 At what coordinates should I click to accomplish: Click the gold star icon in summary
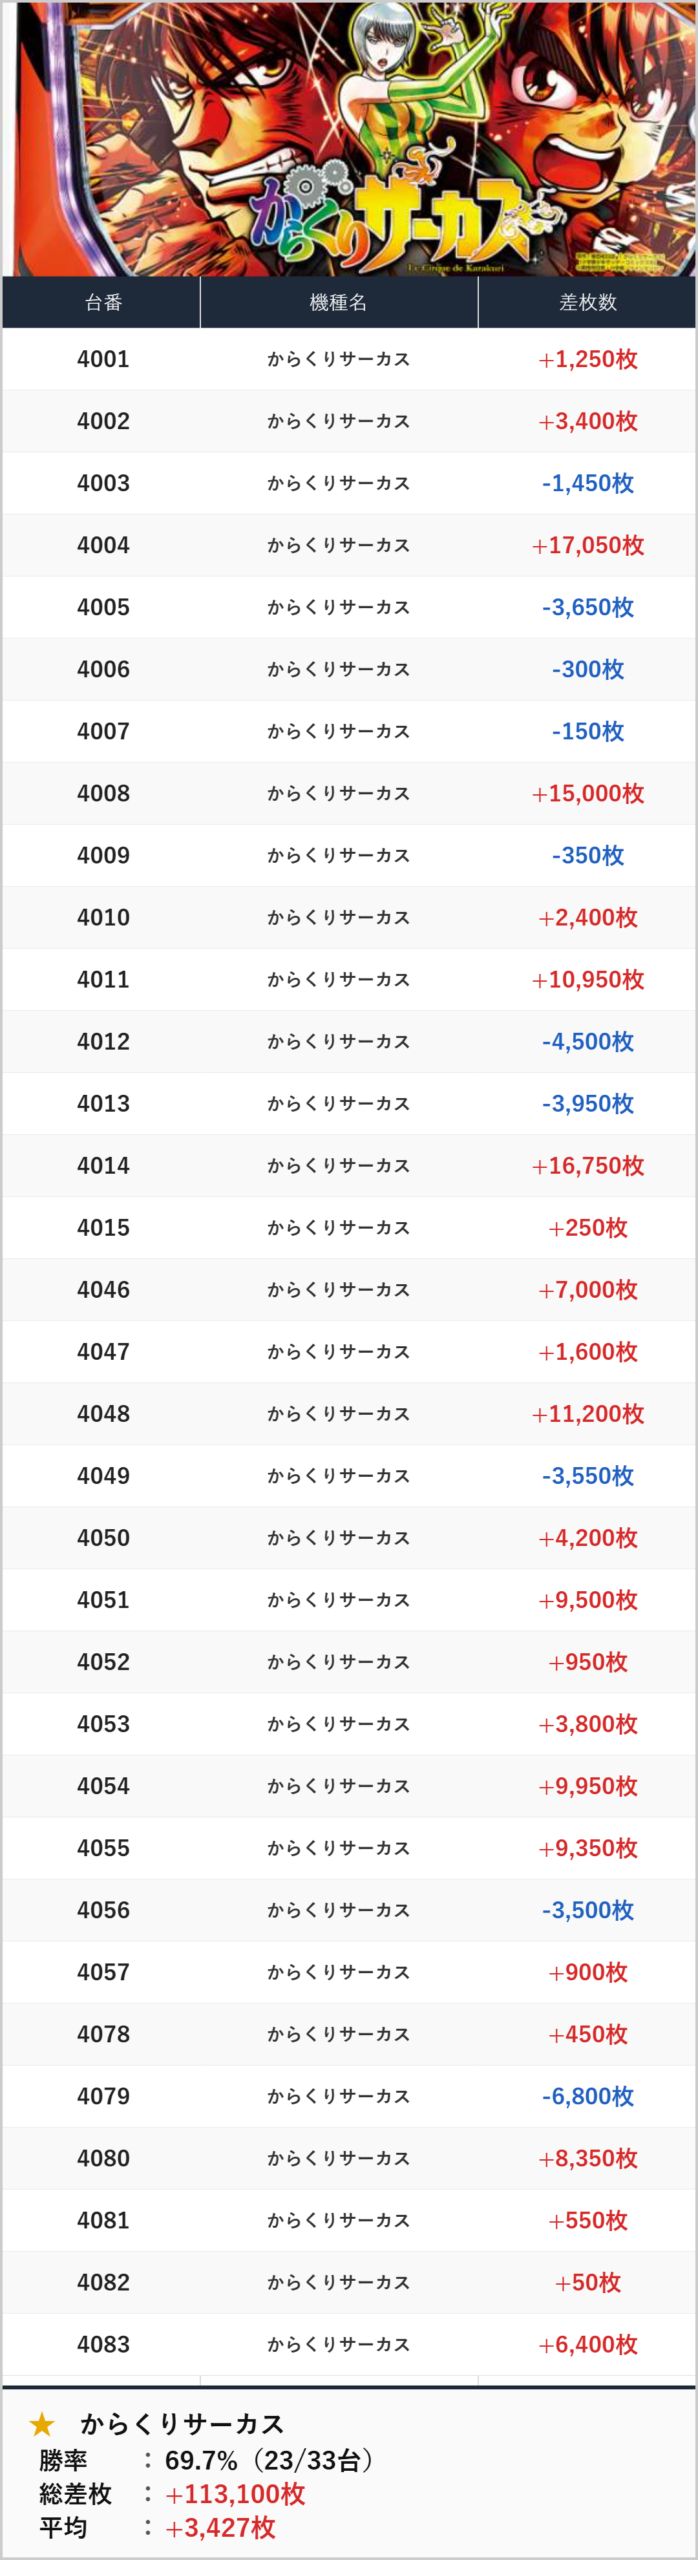pyautogui.click(x=42, y=2424)
